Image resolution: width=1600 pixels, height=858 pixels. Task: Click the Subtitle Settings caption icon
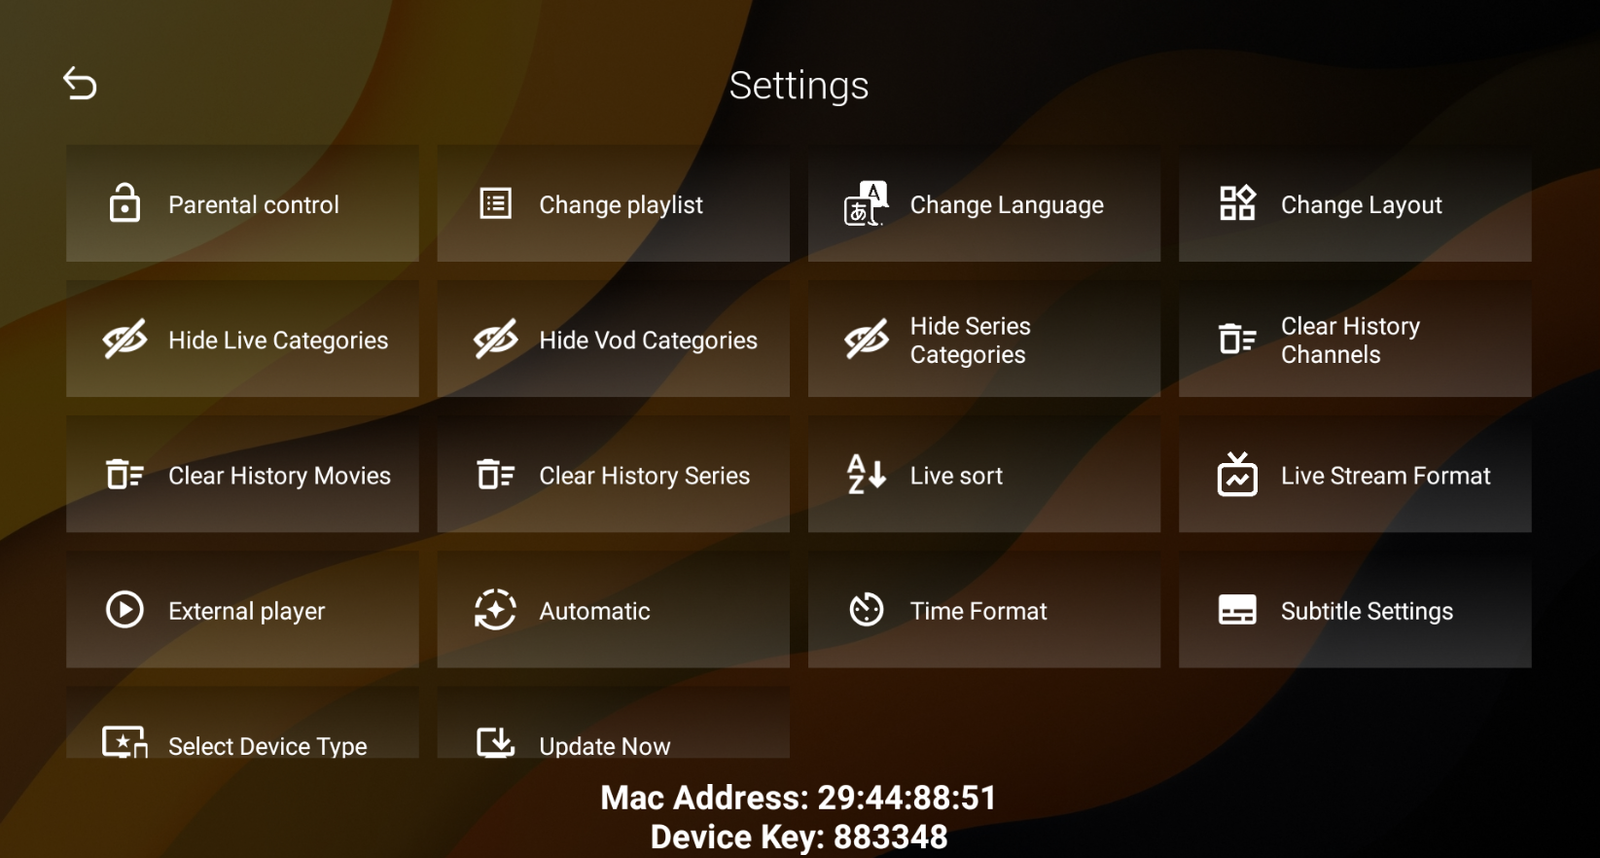click(1237, 609)
